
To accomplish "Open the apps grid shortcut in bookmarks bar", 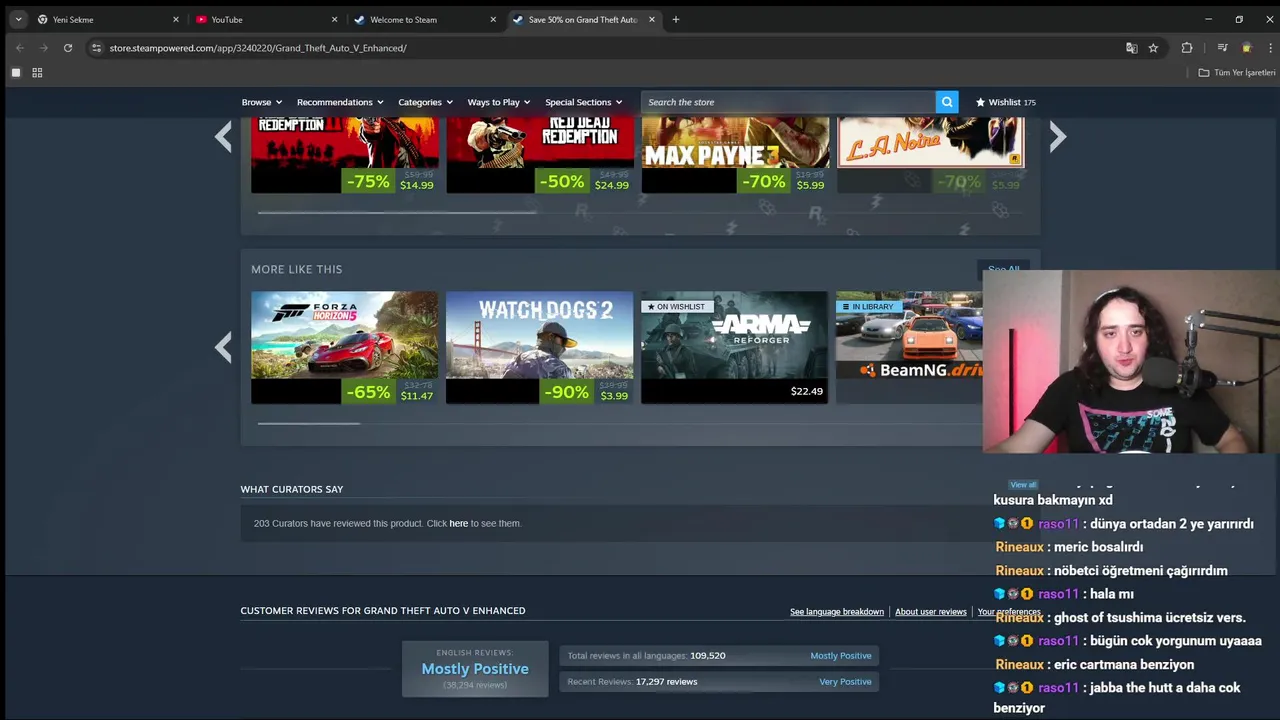I will click(37, 73).
